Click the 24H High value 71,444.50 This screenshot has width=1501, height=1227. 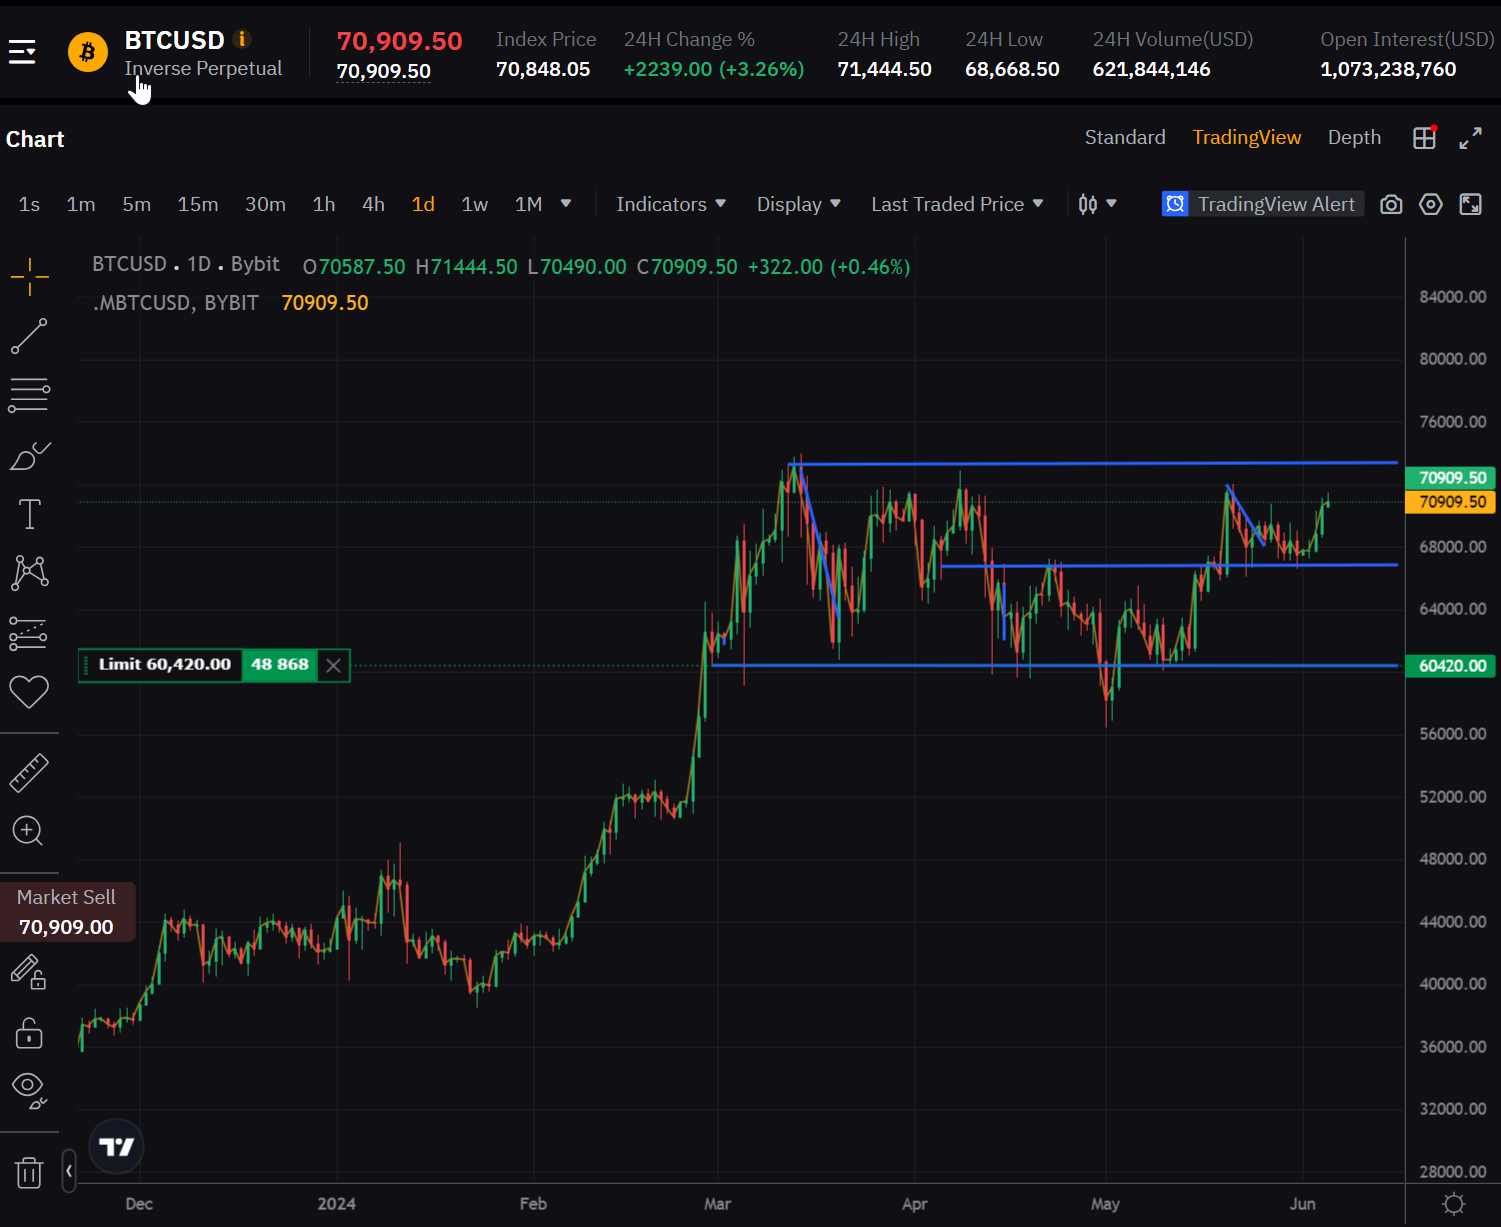pos(884,70)
